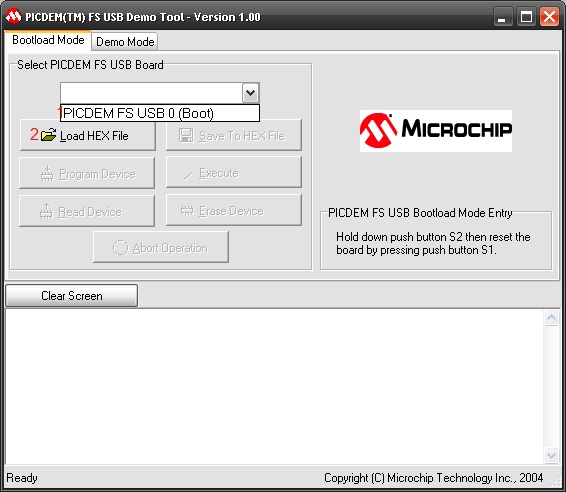
Task: Click the Execute pencil icon
Action: point(188,175)
